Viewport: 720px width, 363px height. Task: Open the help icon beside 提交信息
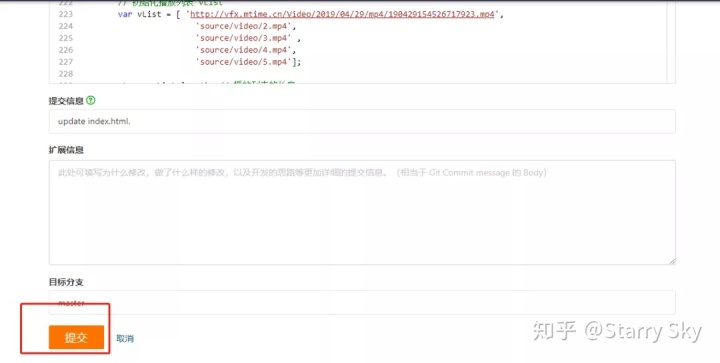(x=91, y=100)
